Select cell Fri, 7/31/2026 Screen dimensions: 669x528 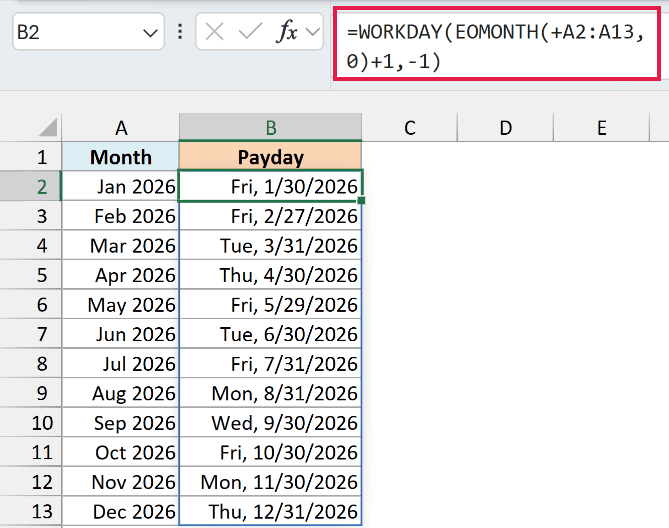click(271, 363)
